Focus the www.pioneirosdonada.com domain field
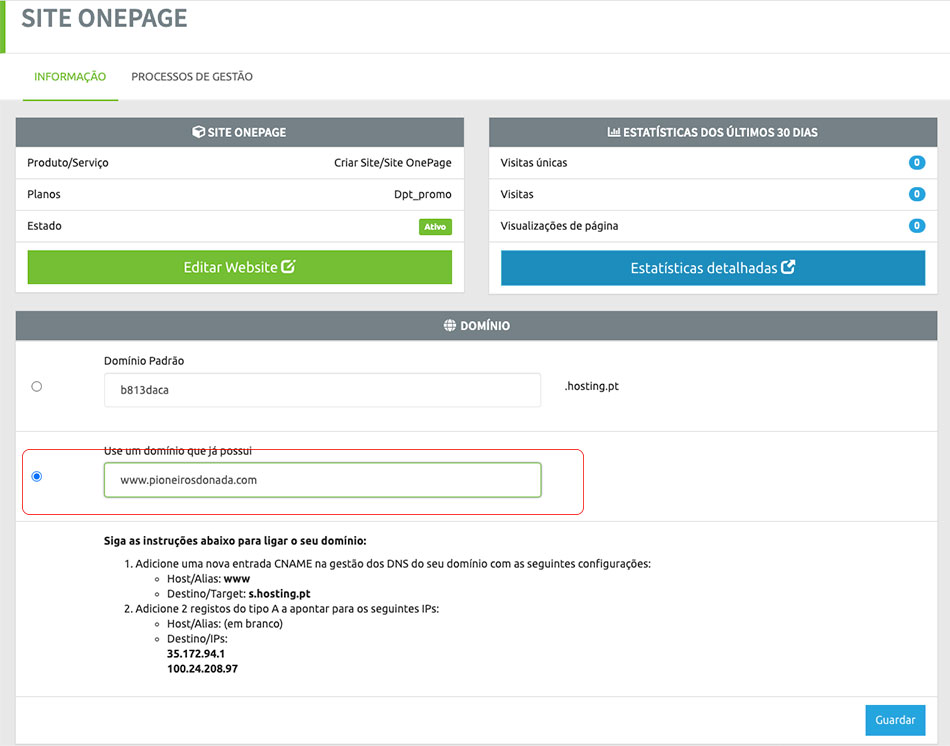 click(322, 480)
